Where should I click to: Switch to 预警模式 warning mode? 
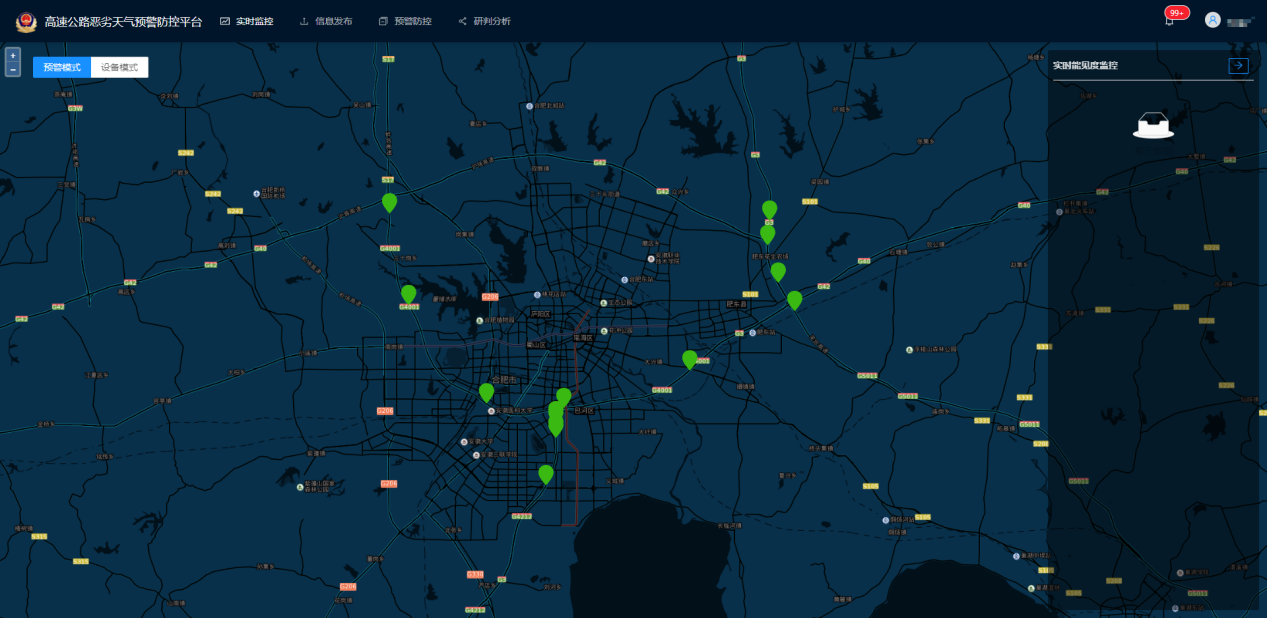tap(62, 67)
